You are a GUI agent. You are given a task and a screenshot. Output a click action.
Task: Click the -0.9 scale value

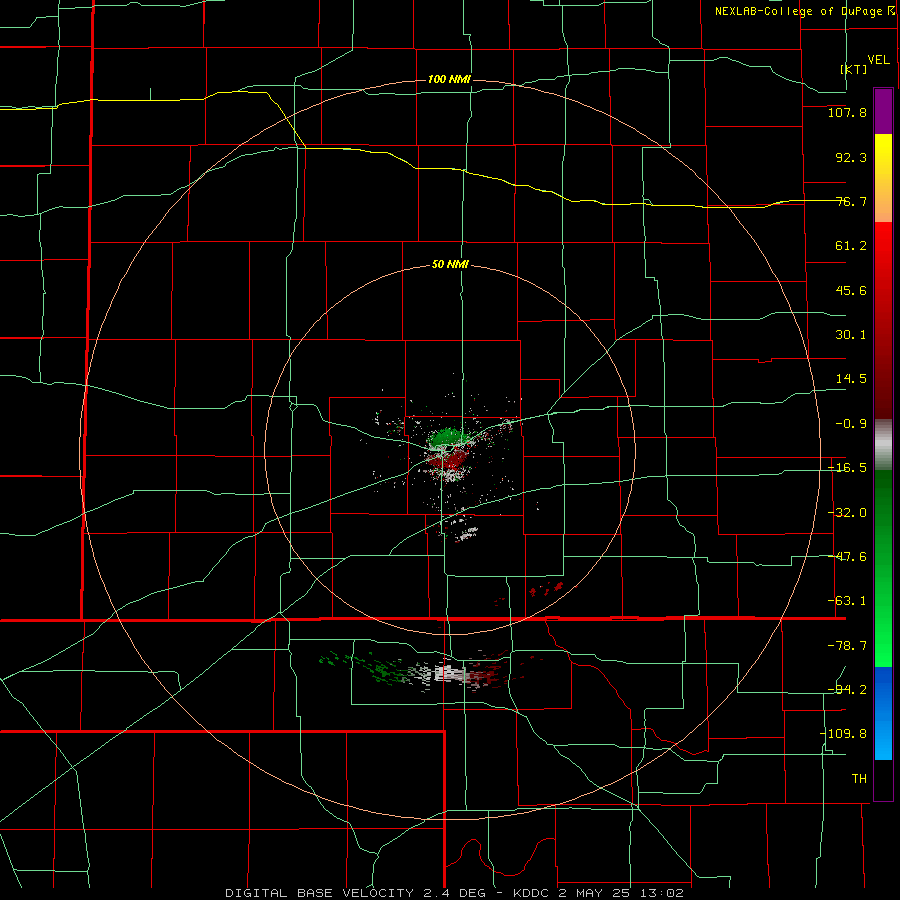coord(851,424)
